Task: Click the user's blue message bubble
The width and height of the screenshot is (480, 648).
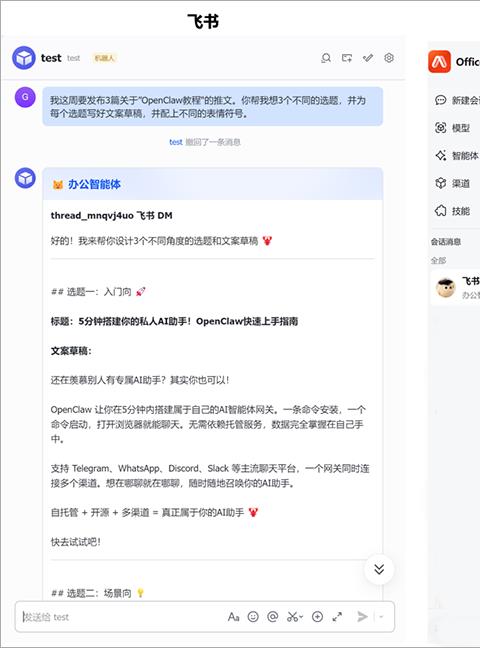Action: pyautogui.click(x=213, y=106)
